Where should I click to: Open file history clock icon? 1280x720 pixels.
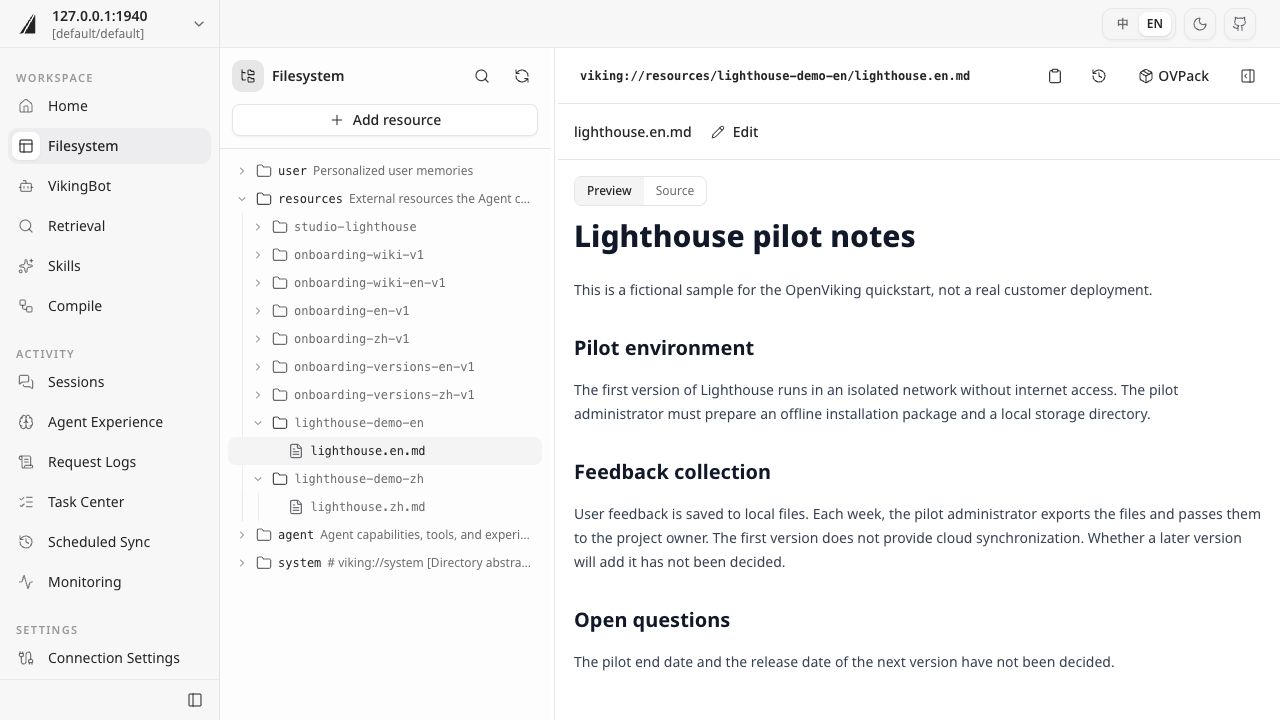coord(1099,76)
